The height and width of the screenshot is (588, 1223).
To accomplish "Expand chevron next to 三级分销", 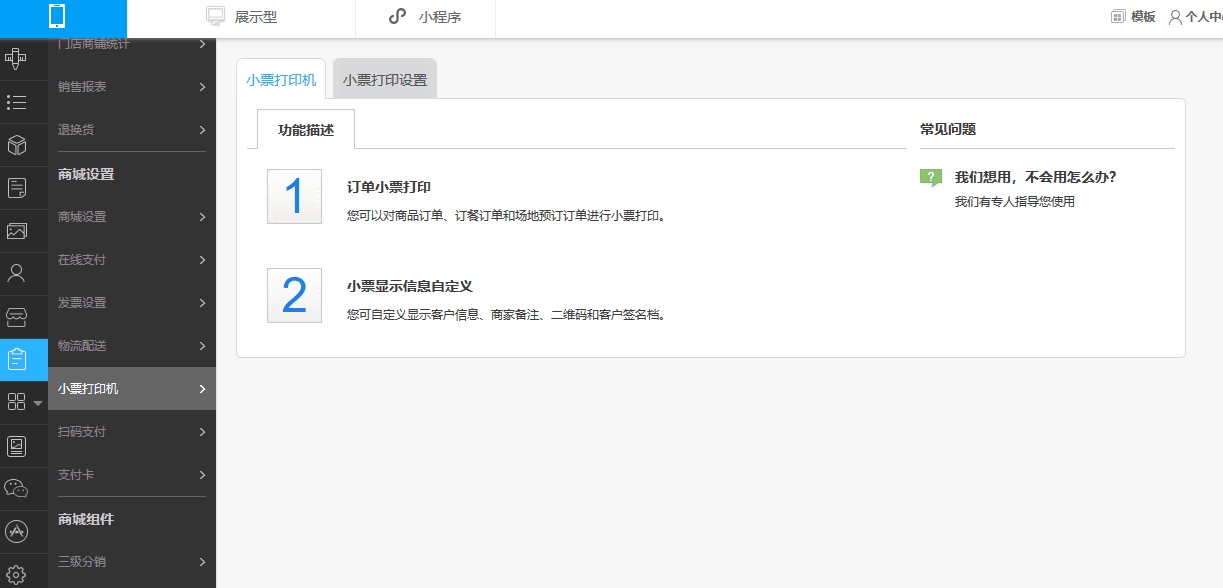I will point(202,562).
